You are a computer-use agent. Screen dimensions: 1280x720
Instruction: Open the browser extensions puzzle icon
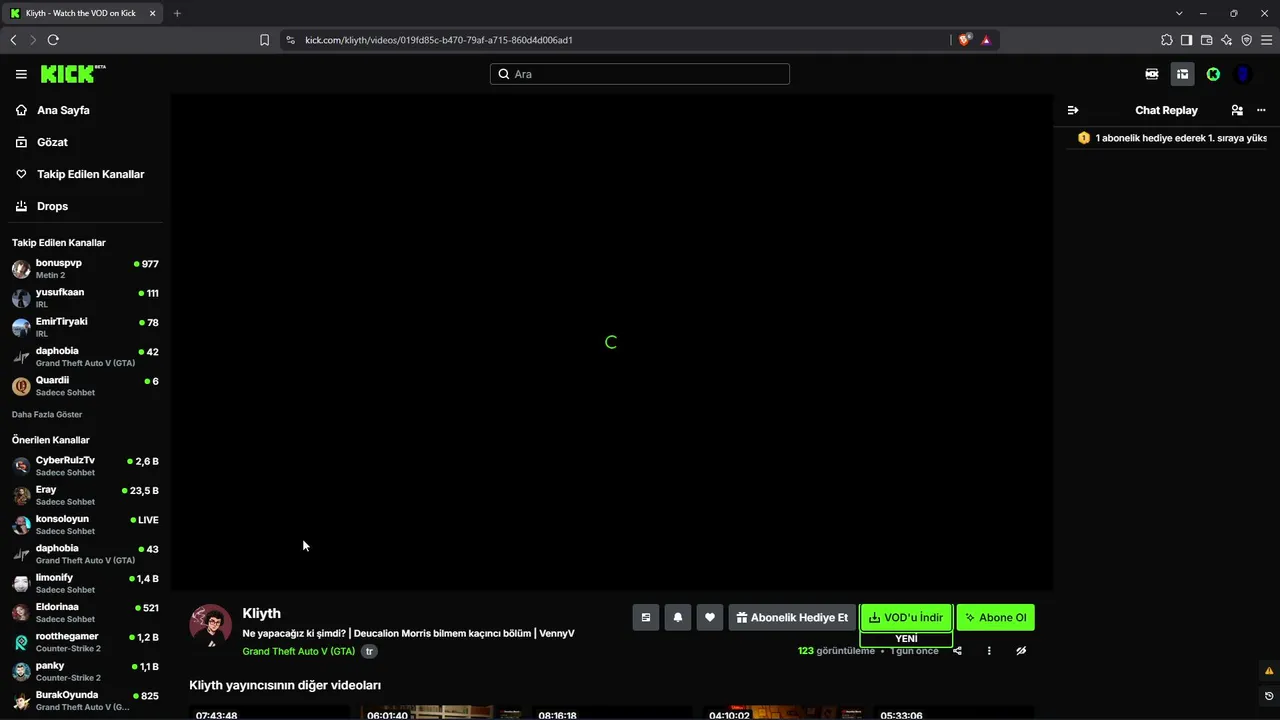1166,40
